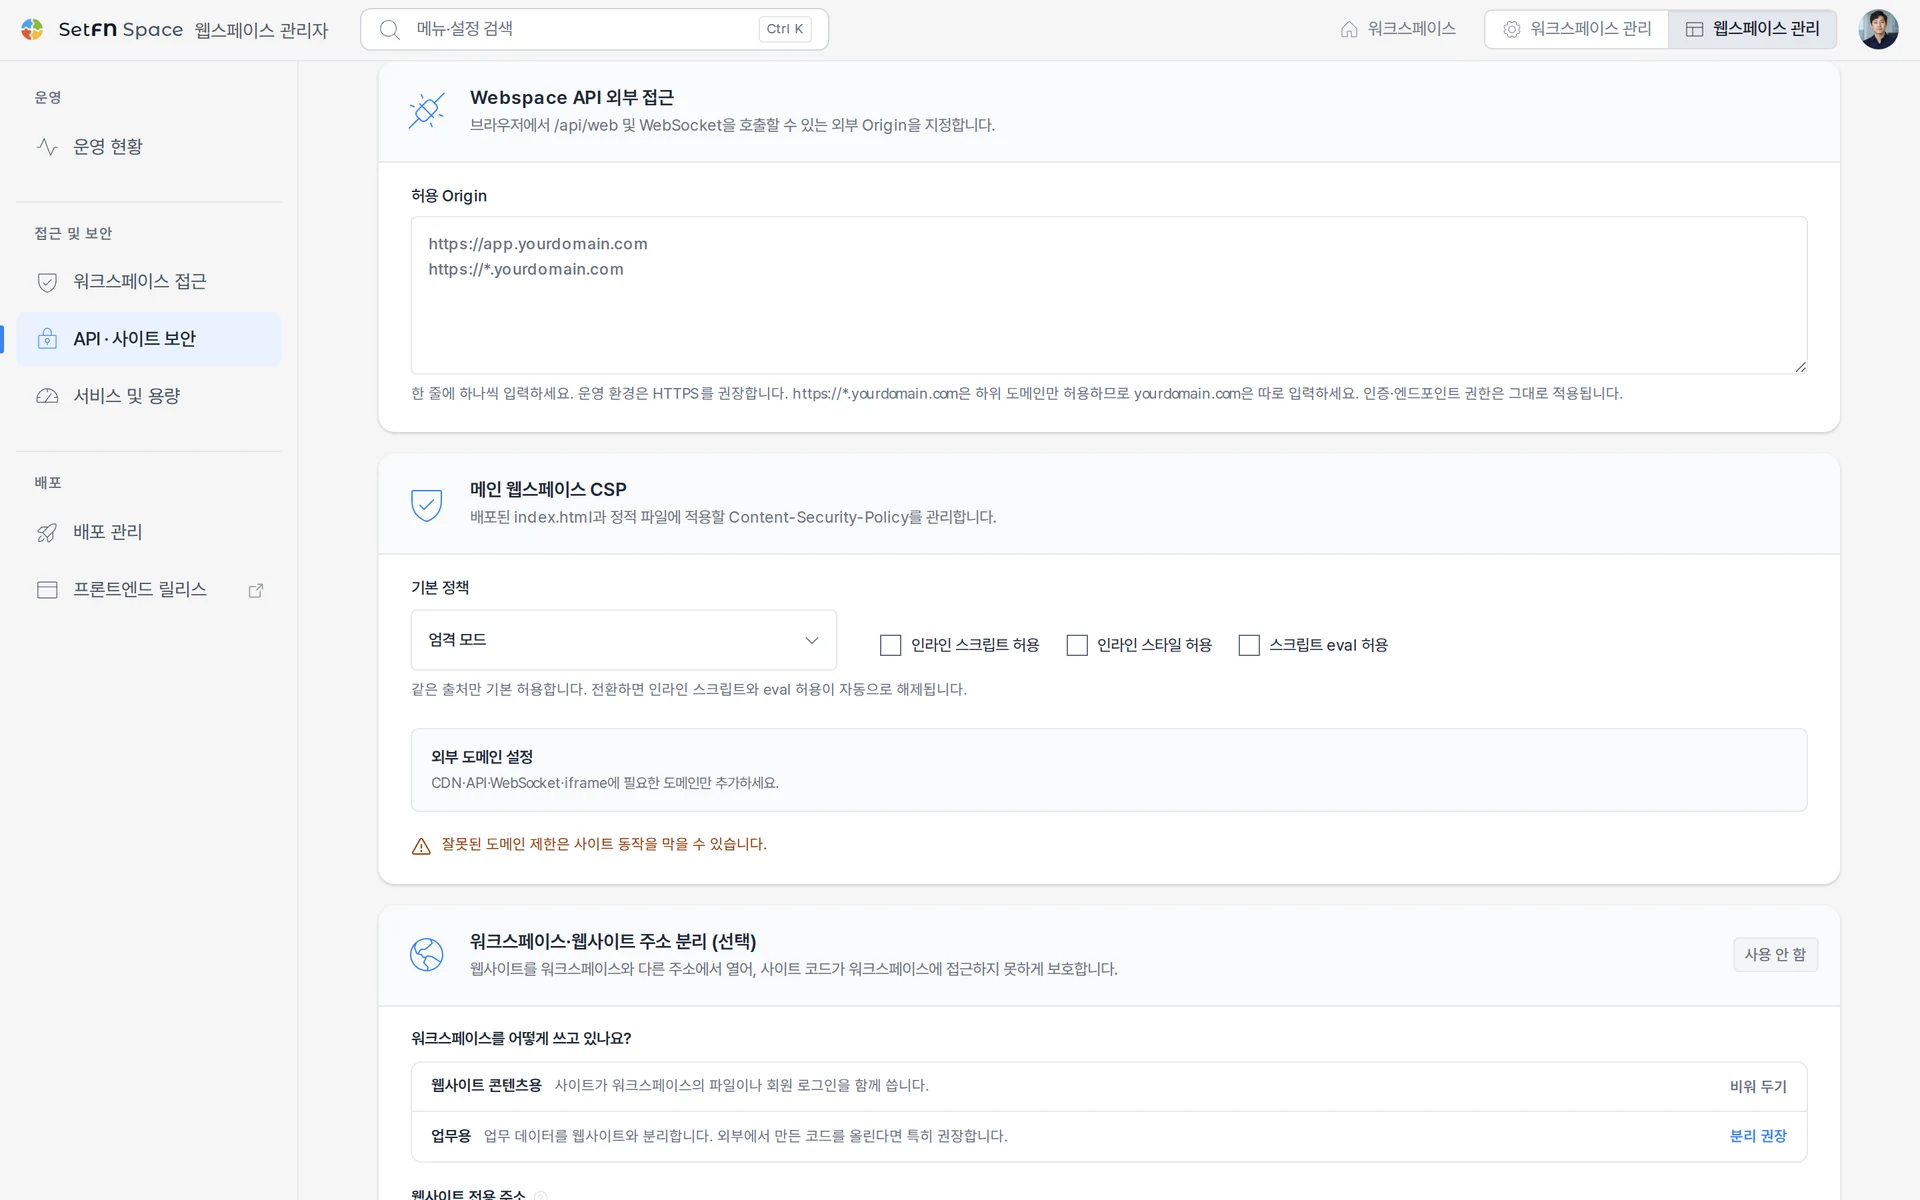Viewport: 1920px width, 1200px height.
Task: Open the user profile avatar
Action: coord(1878,29)
